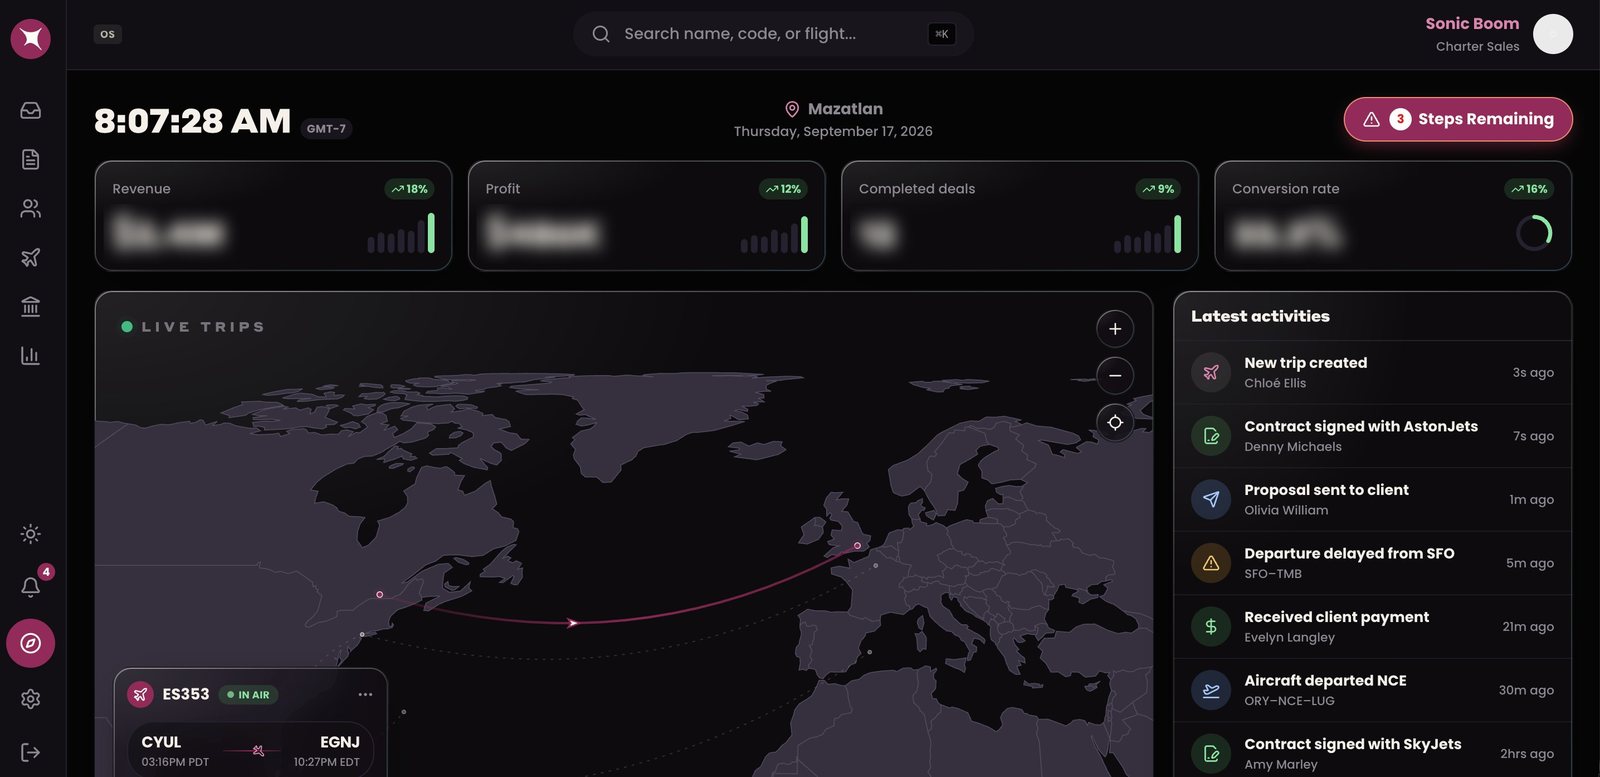This screenshot has height=777, width=1600.
Task: Click the IN AIR status badge
Action: (249, 695)
